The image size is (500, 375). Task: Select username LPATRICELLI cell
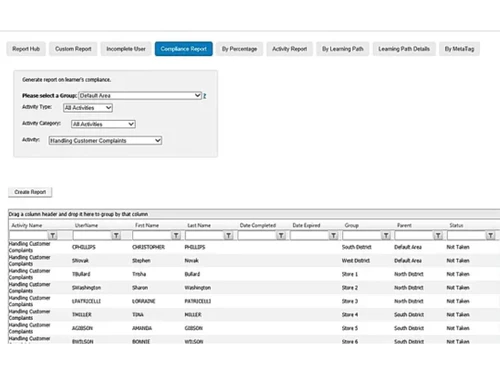tap(86, 301)
